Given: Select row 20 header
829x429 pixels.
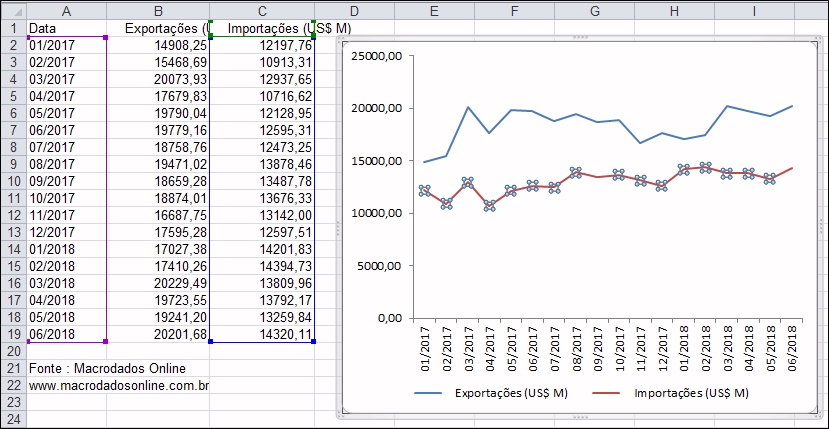Looking at the screenshot, I should [x=12, y=351].
